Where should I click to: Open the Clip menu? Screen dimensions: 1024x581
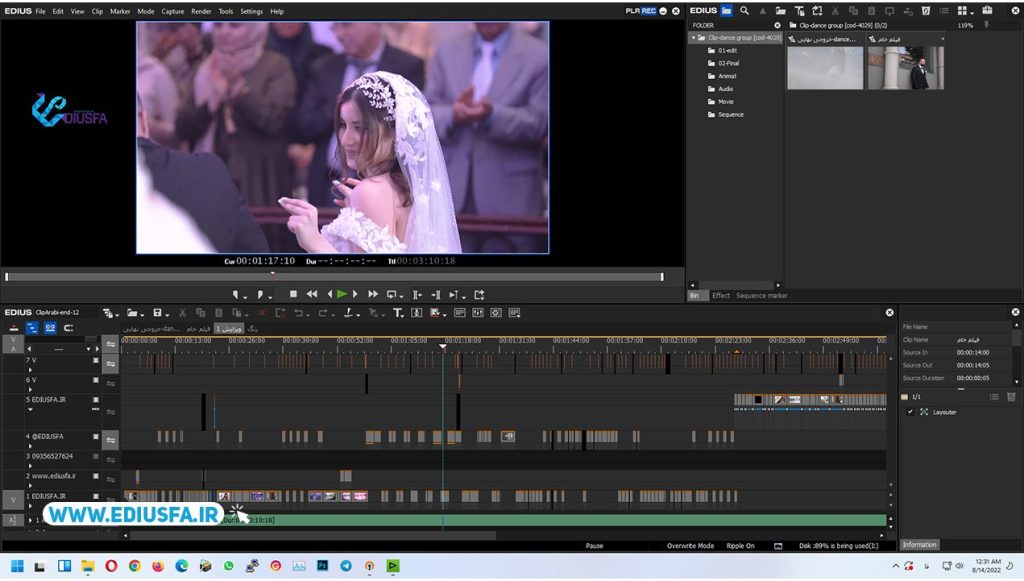(97, 11)
